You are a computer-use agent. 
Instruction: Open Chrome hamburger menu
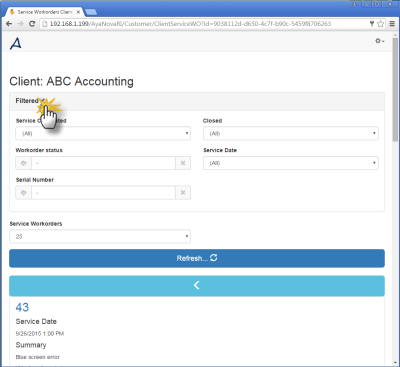392,24
